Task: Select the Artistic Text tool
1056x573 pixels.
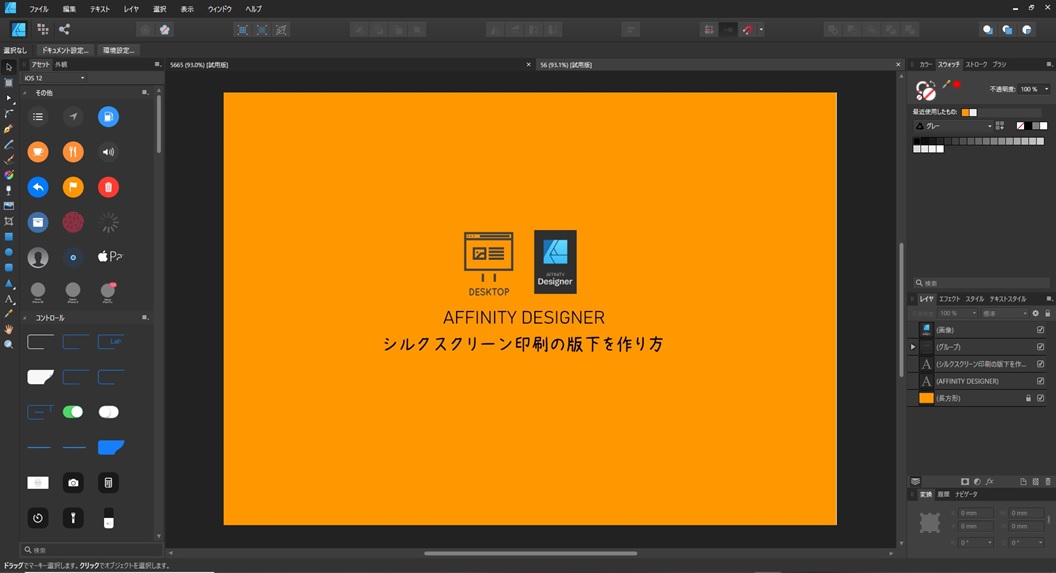Action: click(x=9, y=299)
